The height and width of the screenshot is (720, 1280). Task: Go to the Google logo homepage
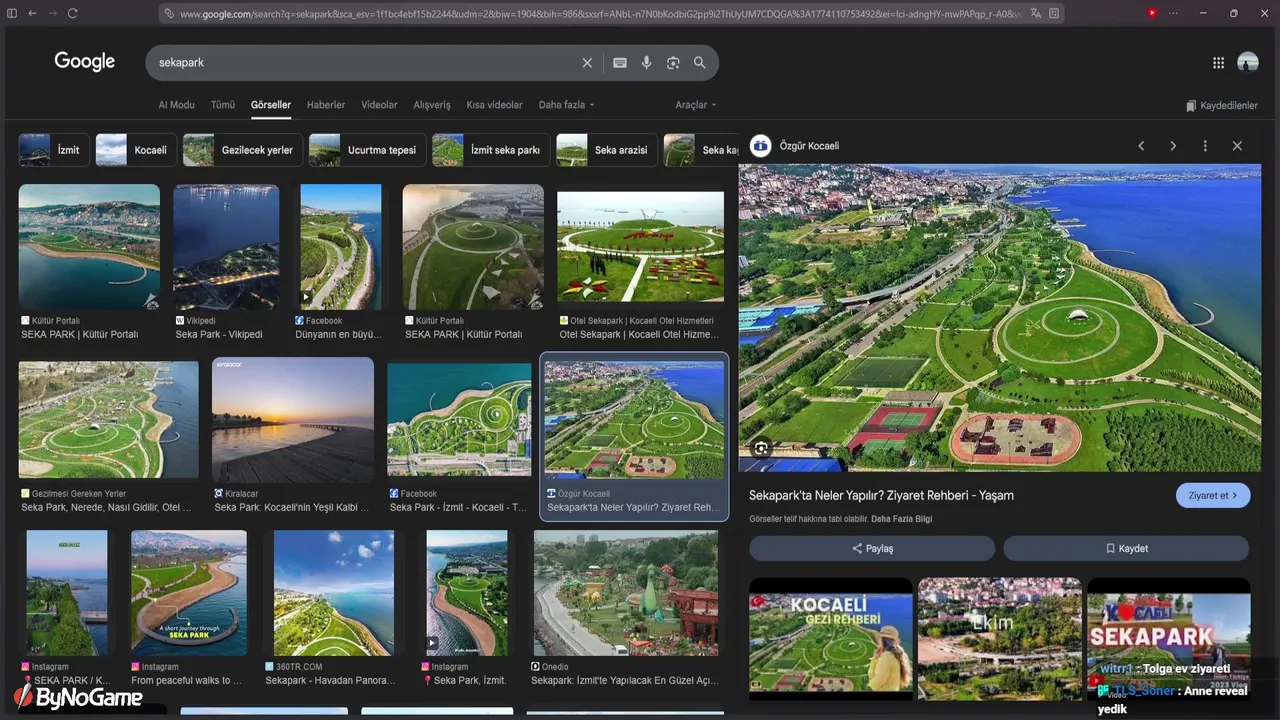click(85, 62)
